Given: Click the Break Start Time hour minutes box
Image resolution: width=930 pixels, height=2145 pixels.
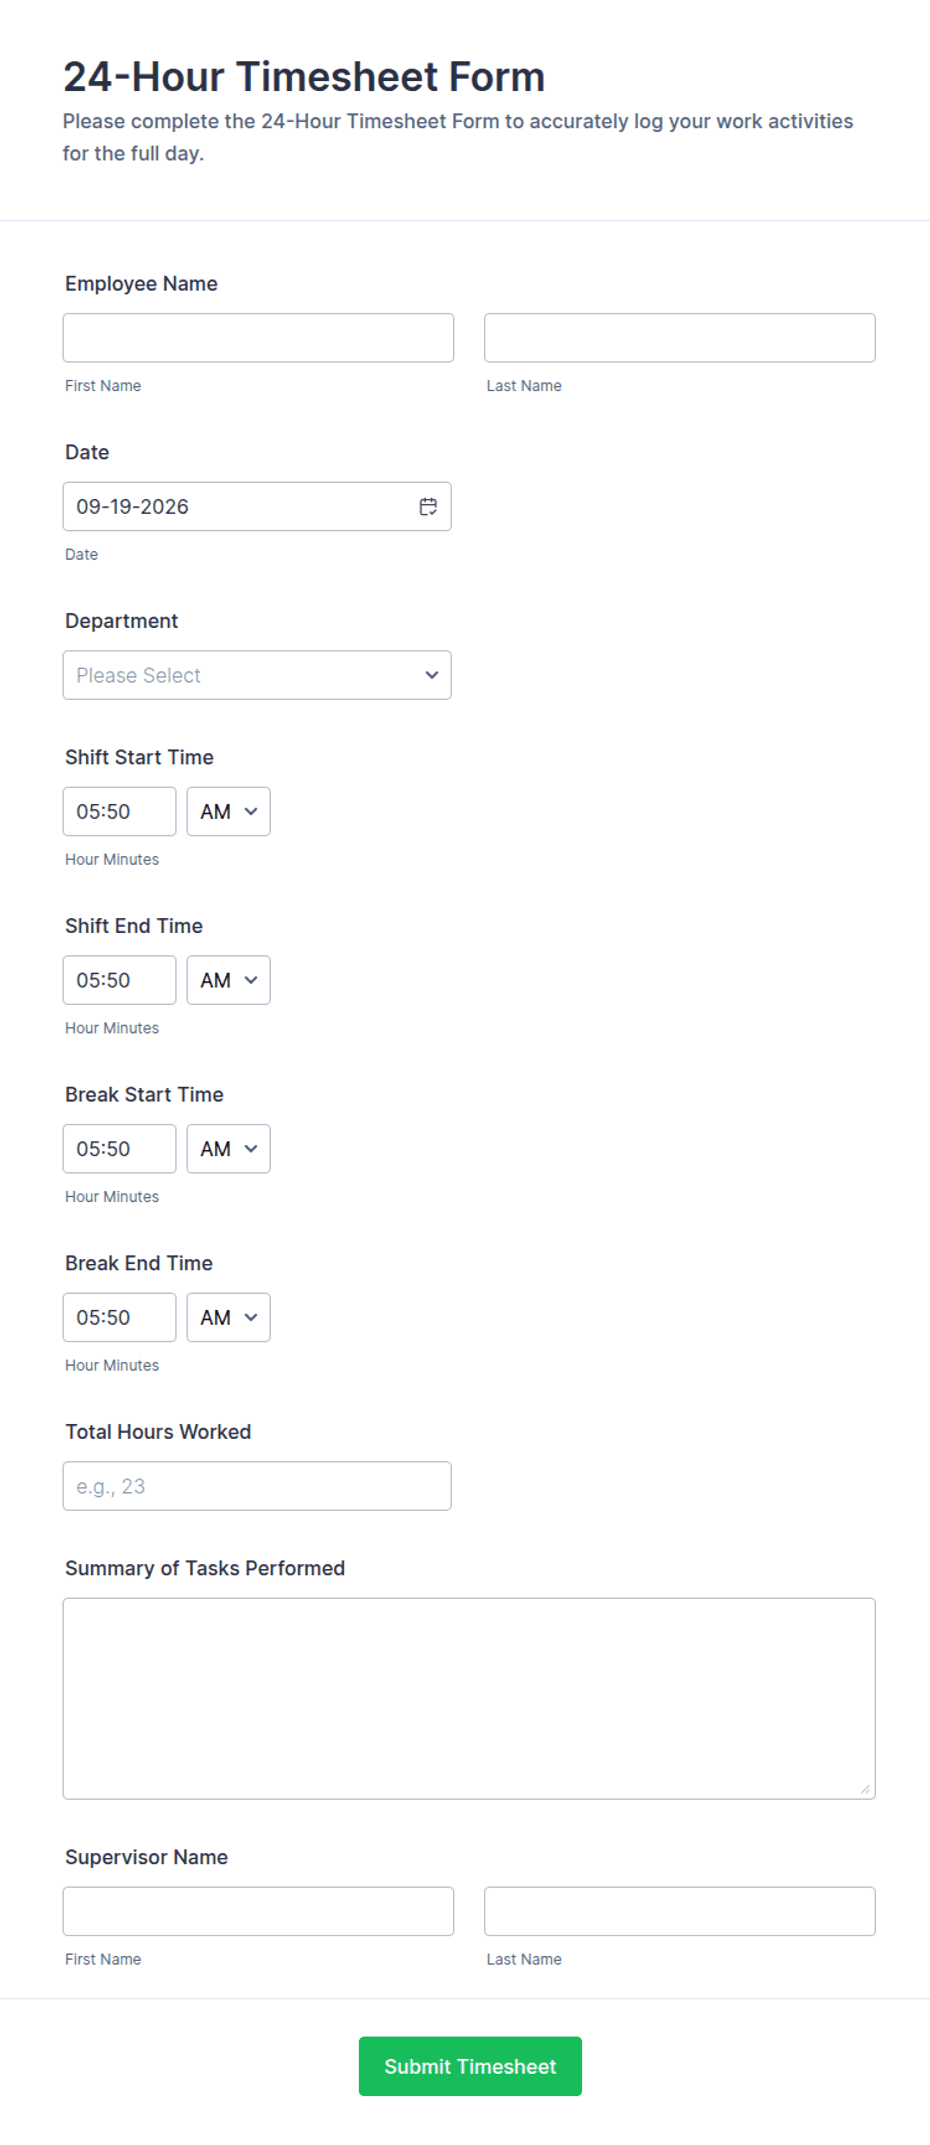Looking at the screenshot, I should click(119, 1149).
